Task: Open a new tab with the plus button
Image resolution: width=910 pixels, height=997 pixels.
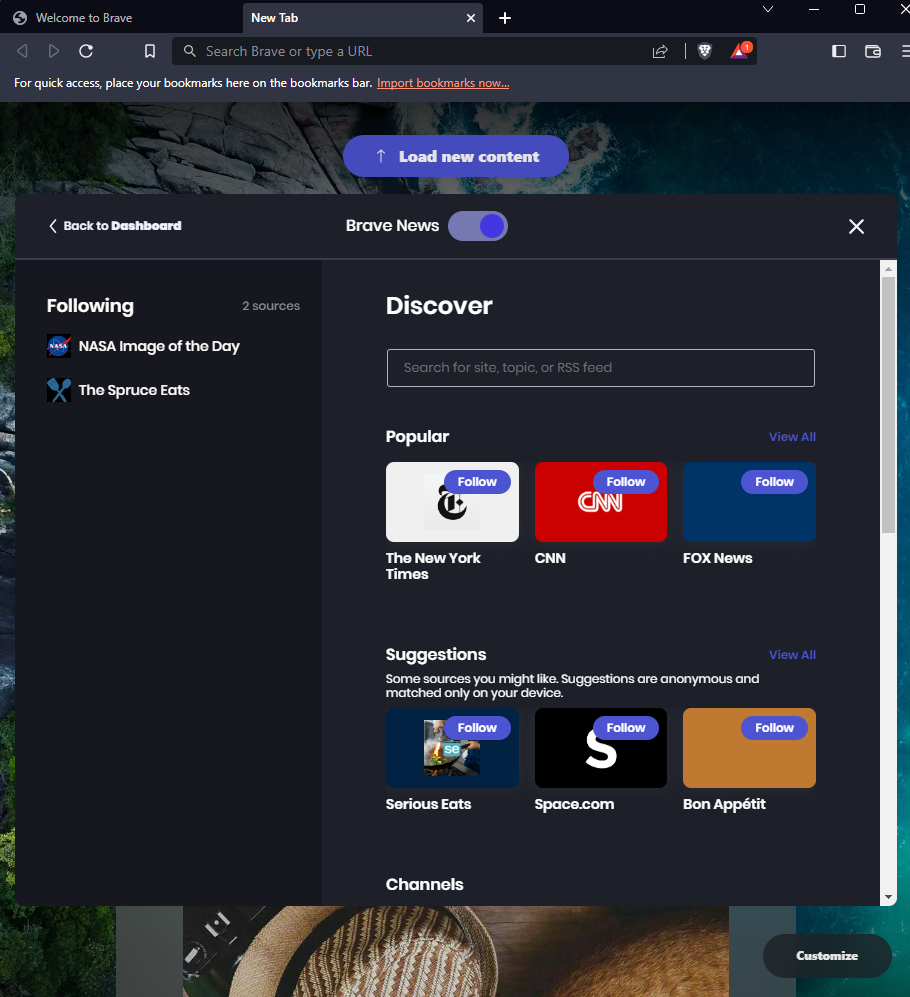Action: pyautogui.click(x=505, y=18)
